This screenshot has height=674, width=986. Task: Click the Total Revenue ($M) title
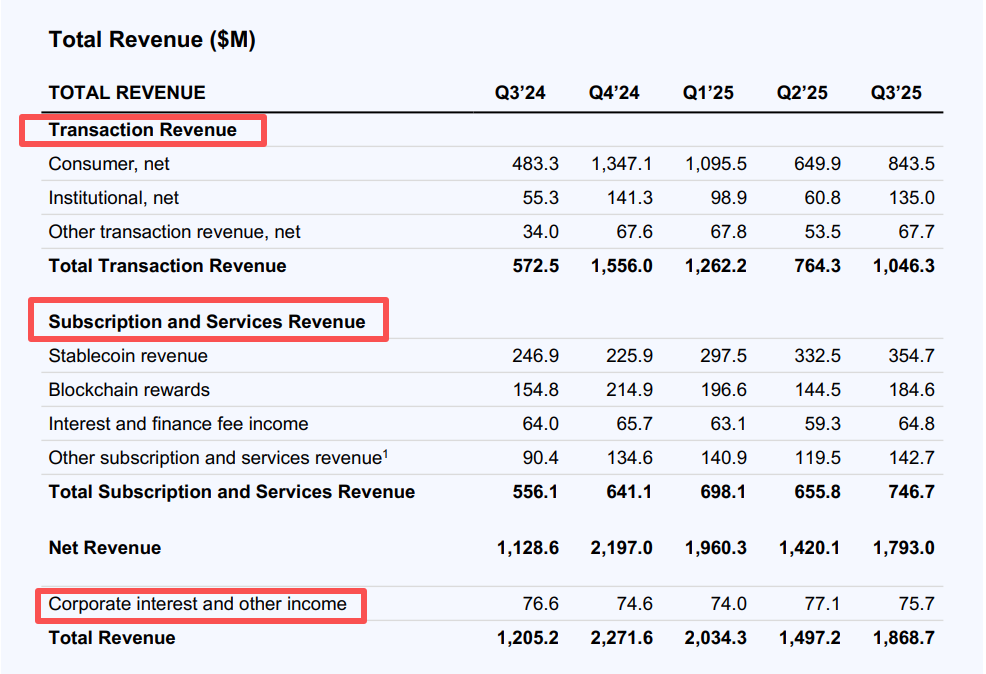pyautogui.click(x=152, y=40)
